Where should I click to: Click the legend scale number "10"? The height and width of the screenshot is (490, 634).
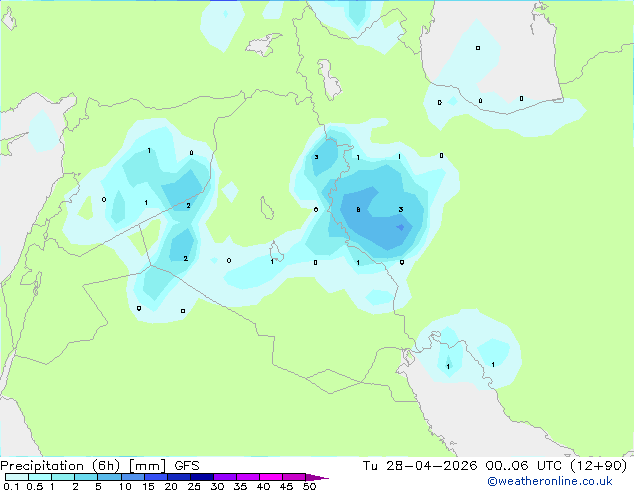125,486
